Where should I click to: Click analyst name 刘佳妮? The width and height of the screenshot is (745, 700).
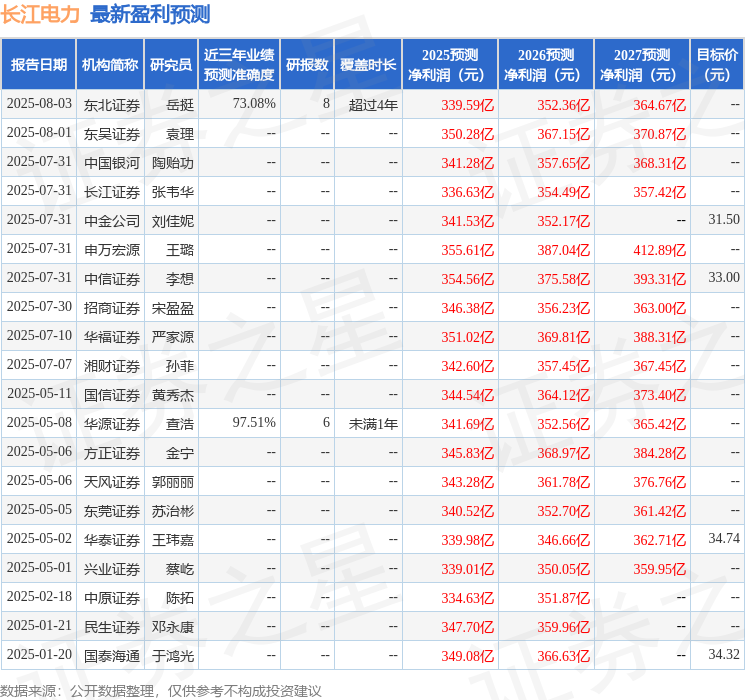tap(173, 221)
